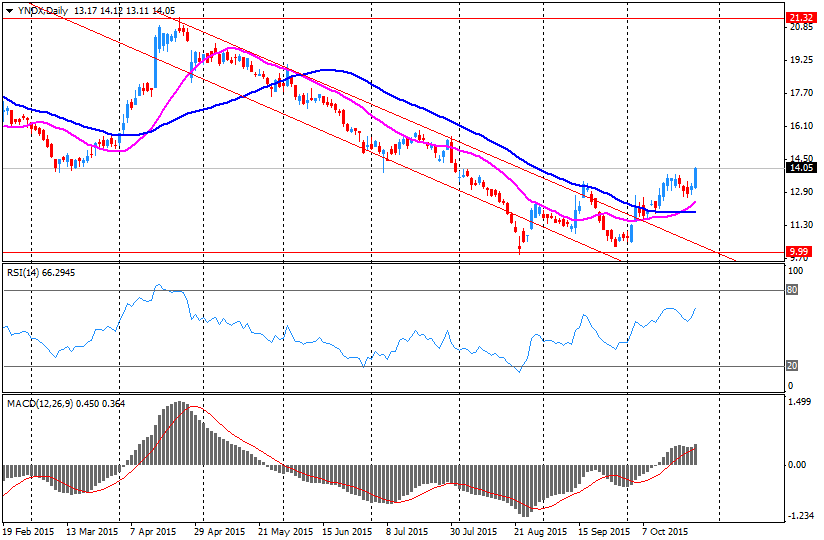The width and height of the screenshot is (824, 540).
Task: Click the 15 Sep 2015 date label
Action: click(x=604, y=532)
